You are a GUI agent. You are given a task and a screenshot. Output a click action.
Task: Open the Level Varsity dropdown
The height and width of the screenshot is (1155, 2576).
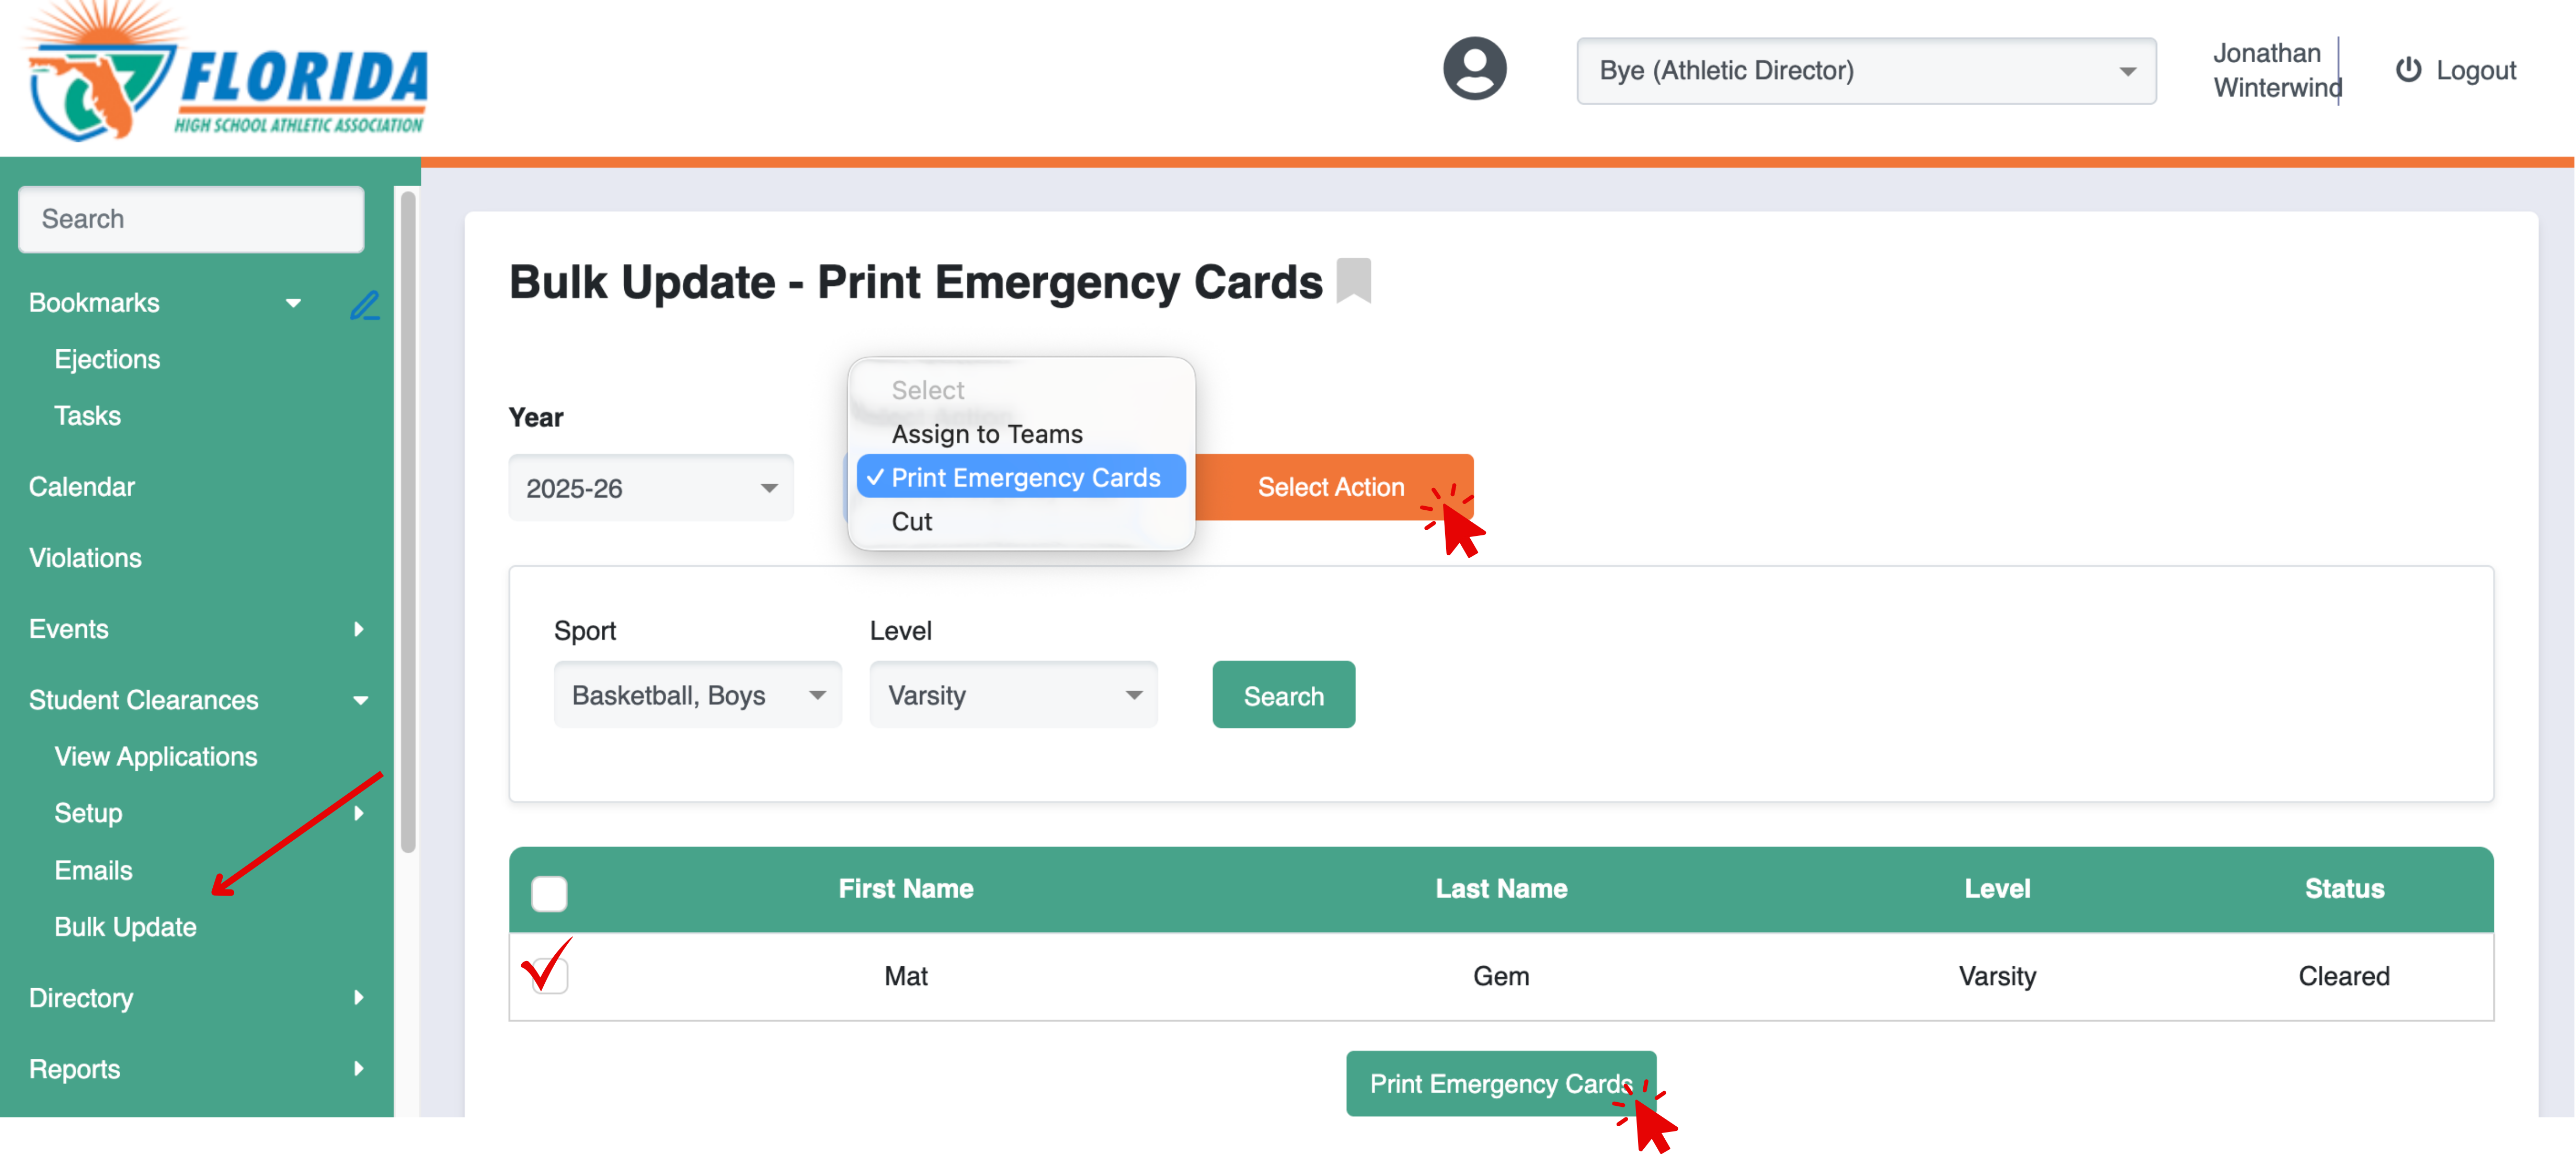[x=1013, y=695]
